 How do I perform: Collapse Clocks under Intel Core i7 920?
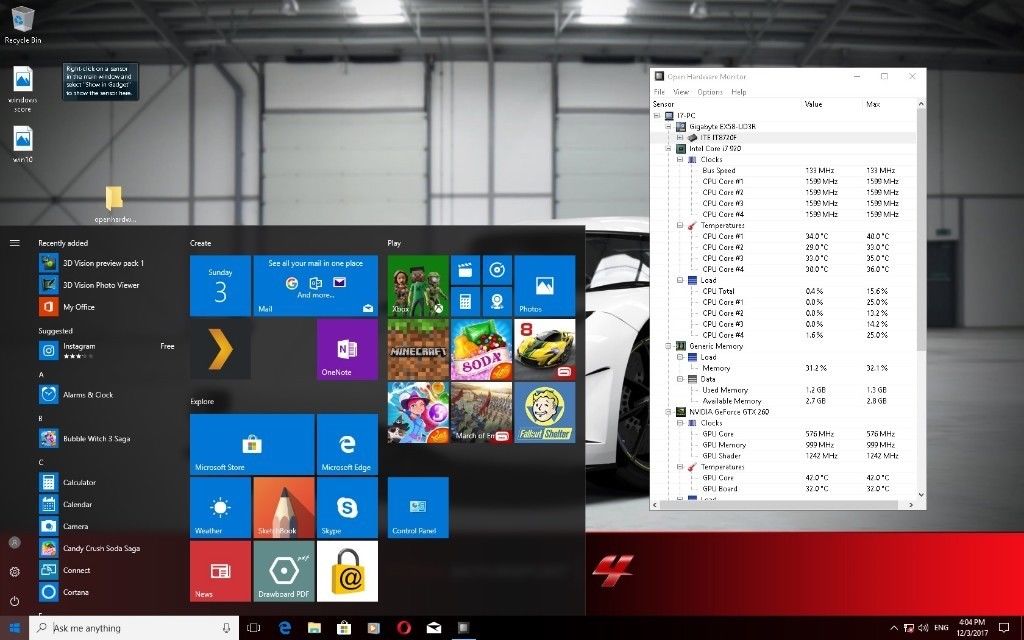(x=679, y=159)
